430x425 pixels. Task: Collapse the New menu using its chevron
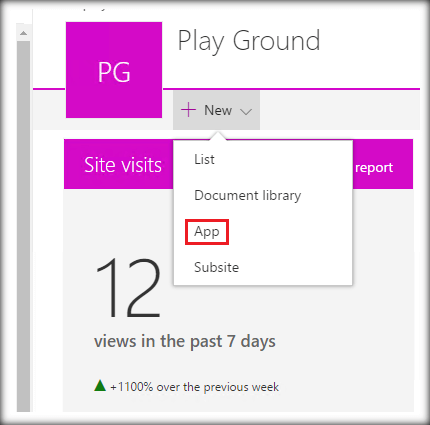pos(246,112)
